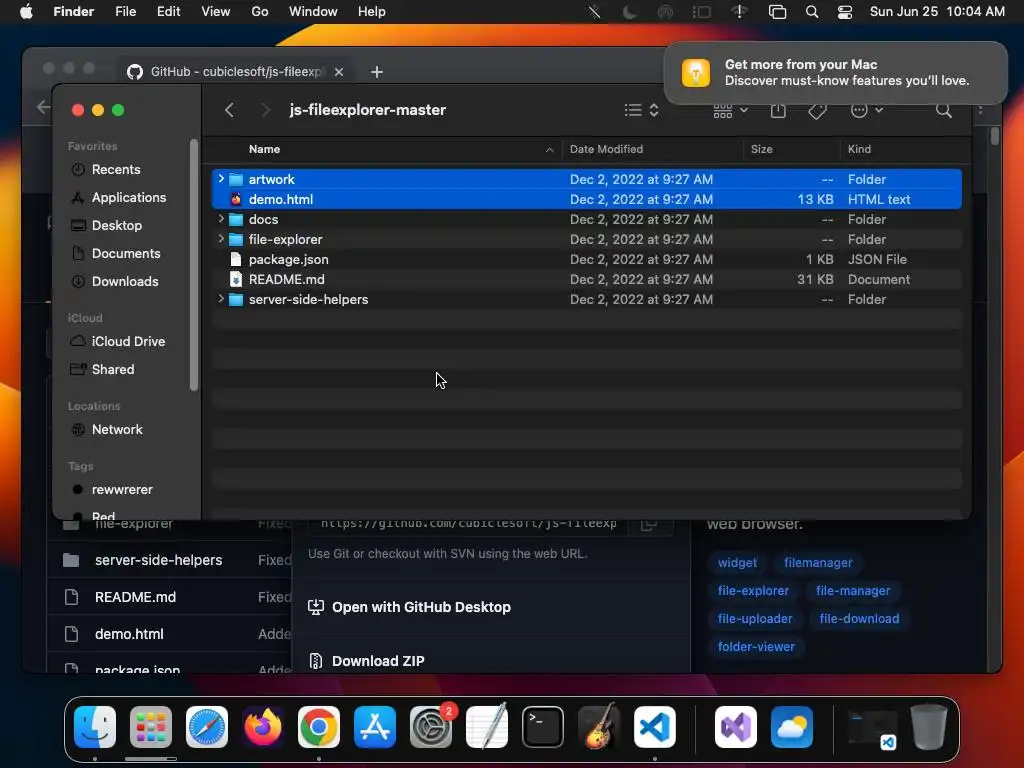Expand the server-side-helpers folder in Finder
Viewport: 1024px width, 768px height.
click(x=221, y=299)
